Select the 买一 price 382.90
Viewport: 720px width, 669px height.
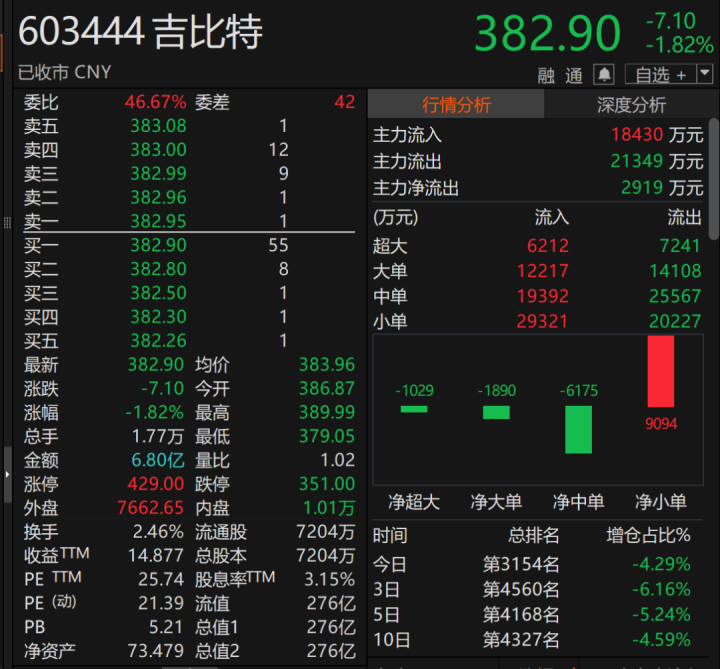(158, 245)
